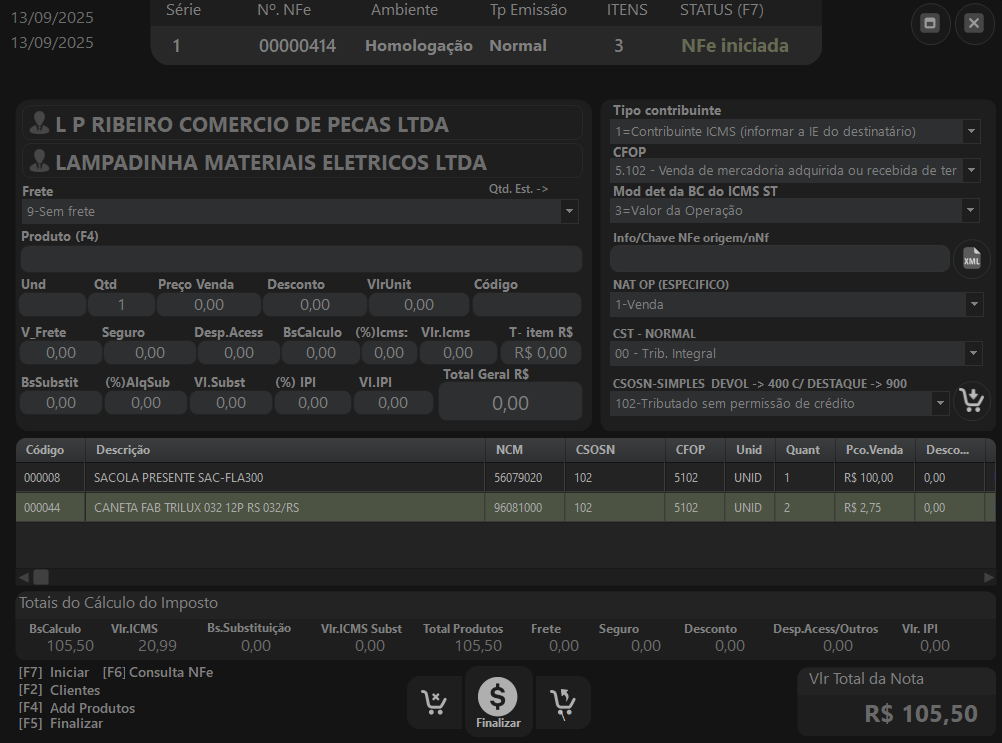Click the person icon beside LAMPADINHA MATERIAIS
Image resolution: width=1002 pixels, height=743 pixels.
tap(40, 162)
